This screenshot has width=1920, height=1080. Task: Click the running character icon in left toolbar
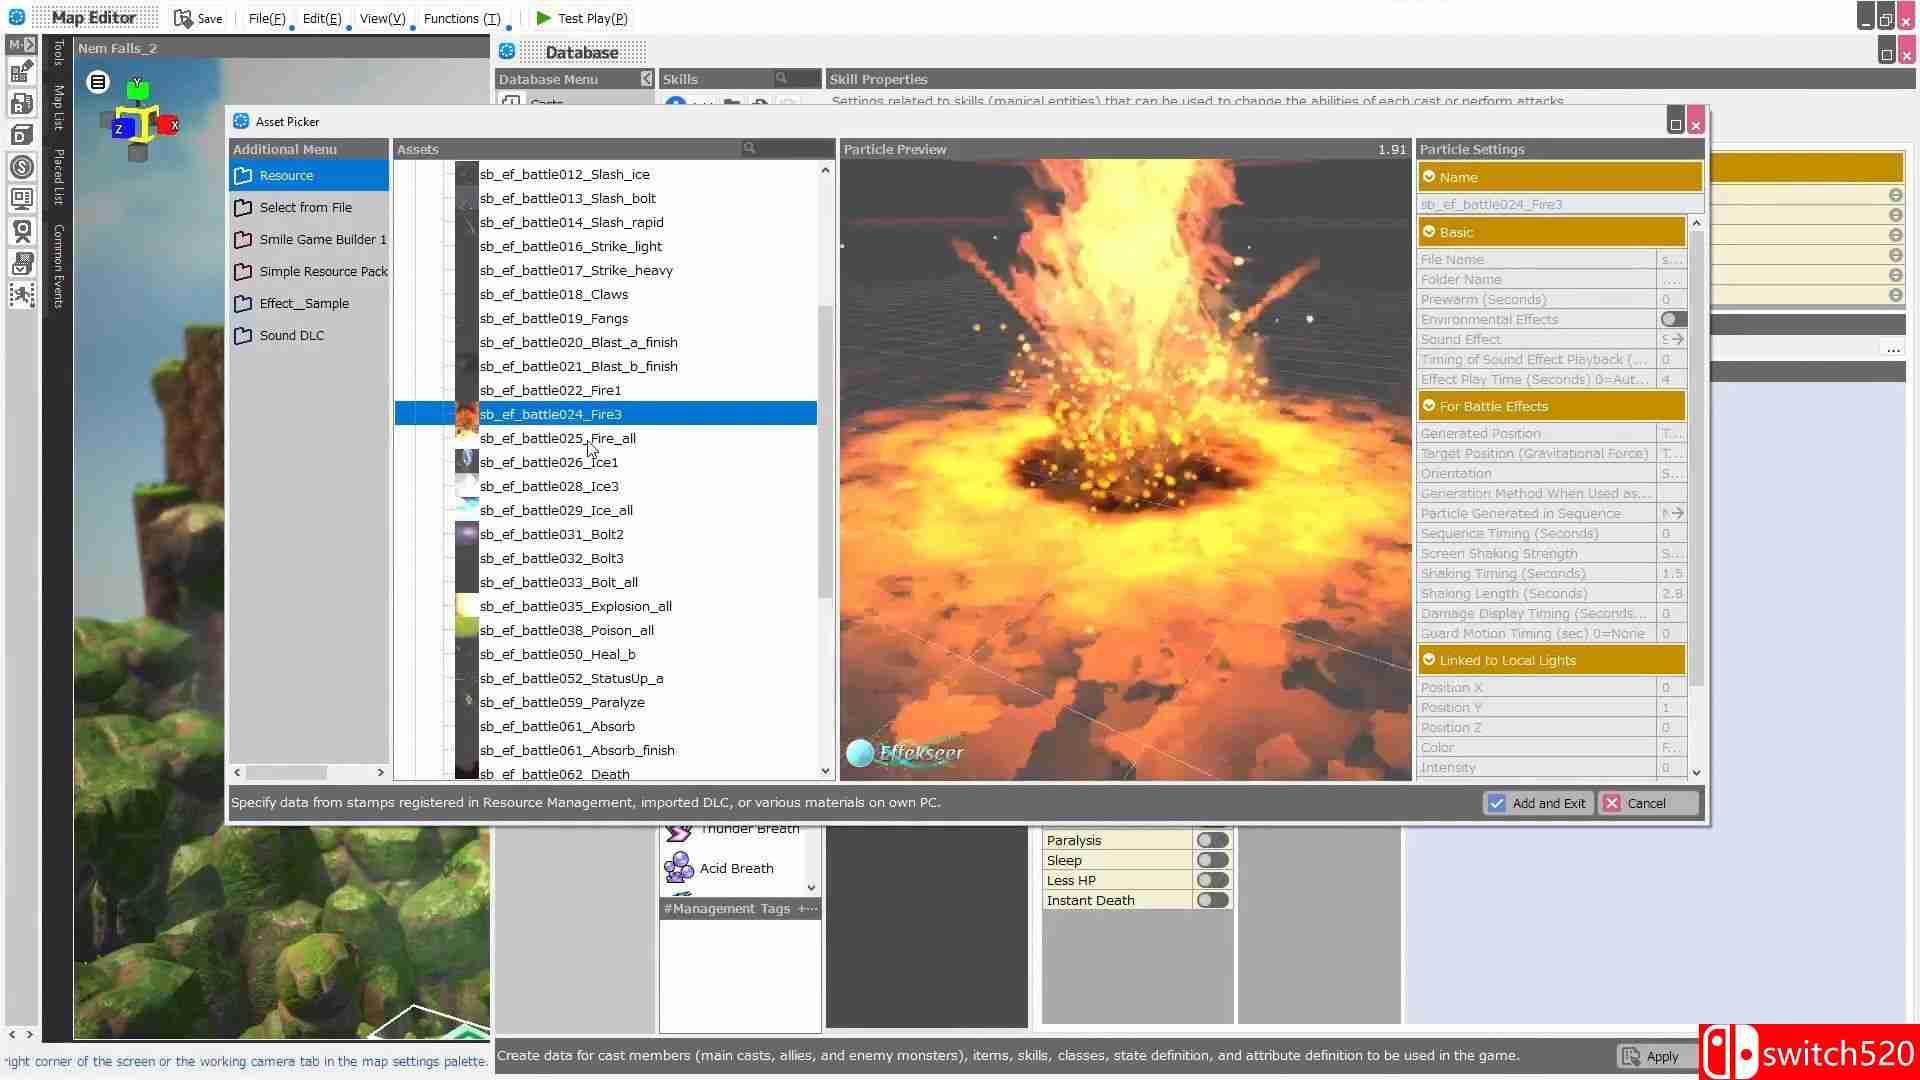pos(21,295)
